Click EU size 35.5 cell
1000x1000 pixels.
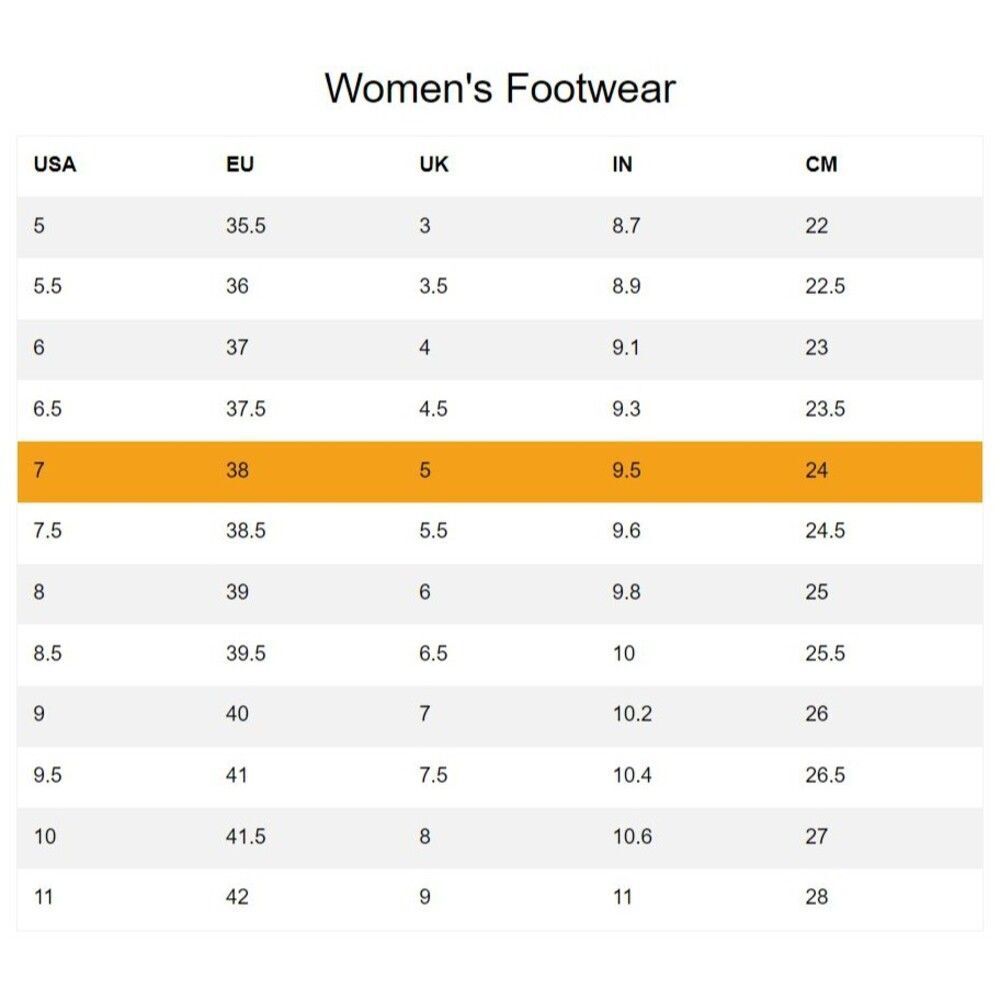tap(245, 226)
